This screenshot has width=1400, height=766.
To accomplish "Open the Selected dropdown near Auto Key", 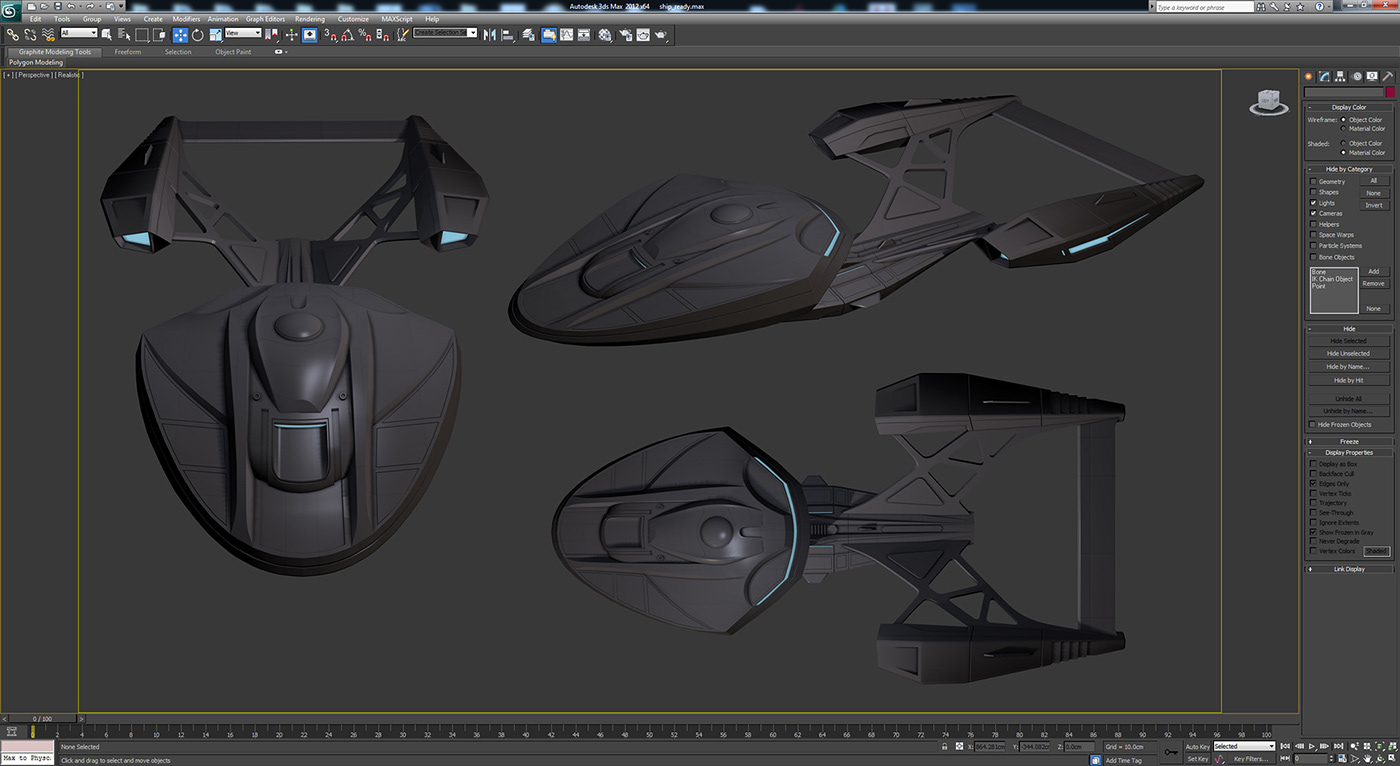I will click(x=1244, y=746).
